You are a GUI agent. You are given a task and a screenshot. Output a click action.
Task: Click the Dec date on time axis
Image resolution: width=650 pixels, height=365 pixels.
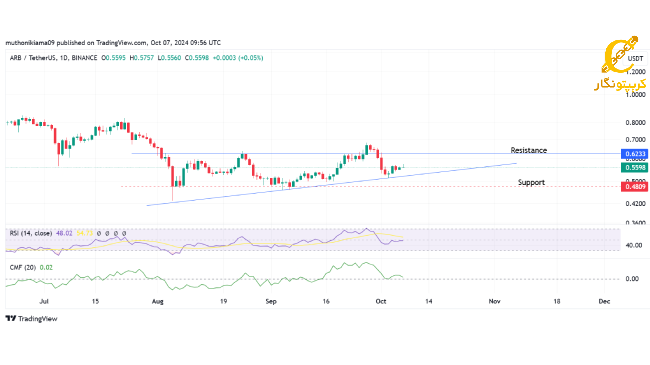pos(604,302)
